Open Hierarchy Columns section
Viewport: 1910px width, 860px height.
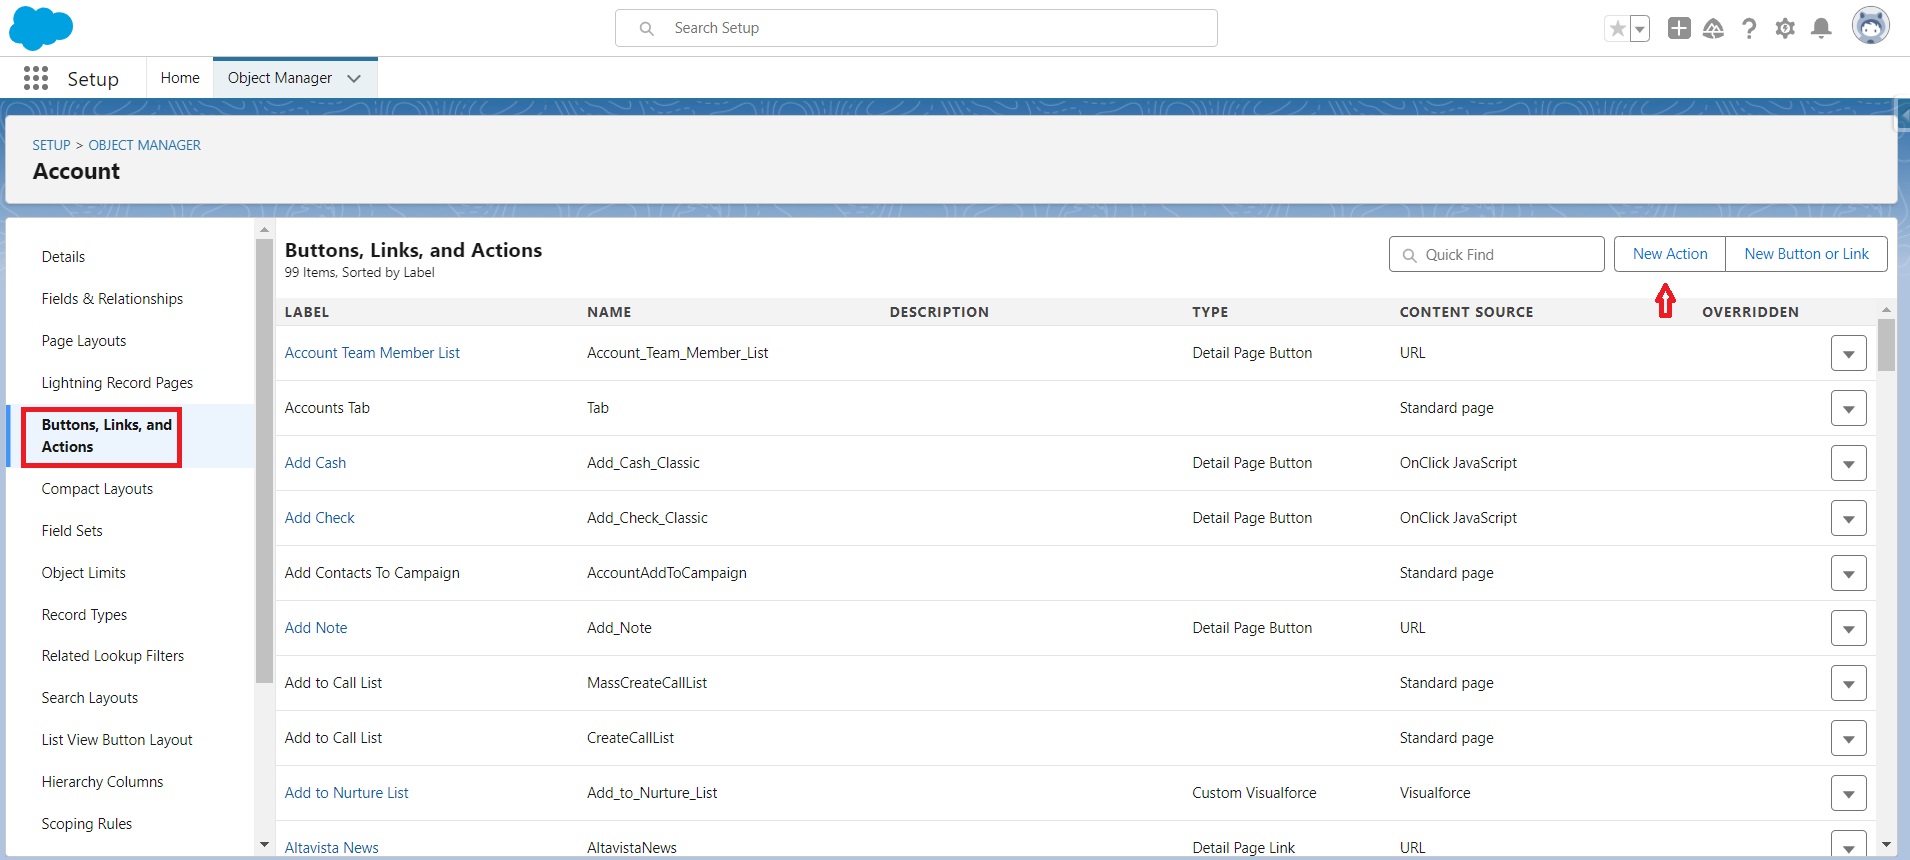coord(102,782)
